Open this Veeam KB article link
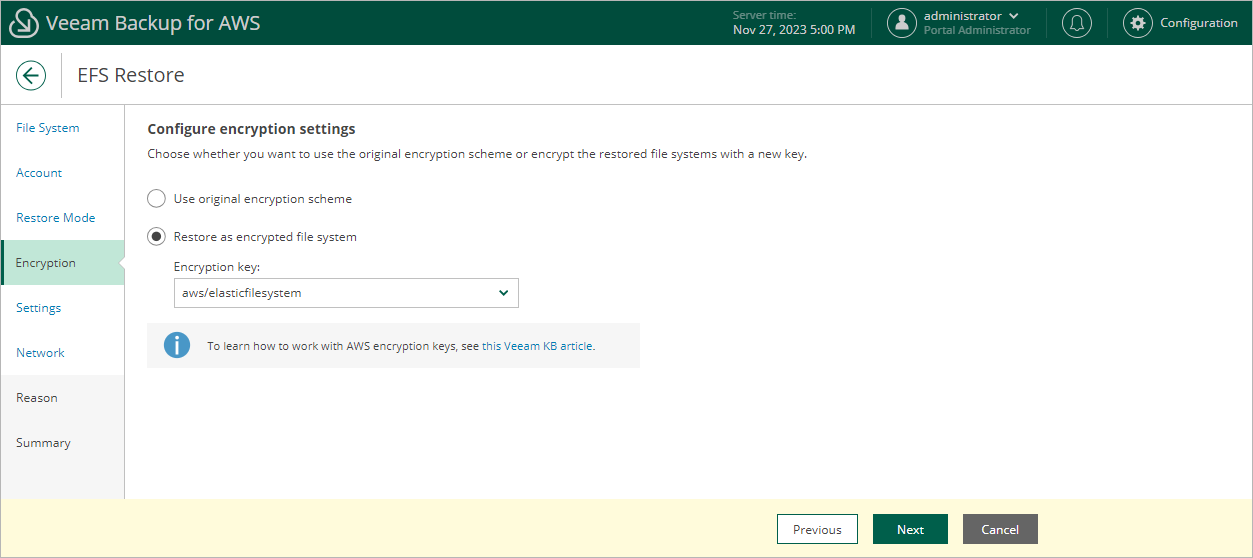 coord(537,346)
